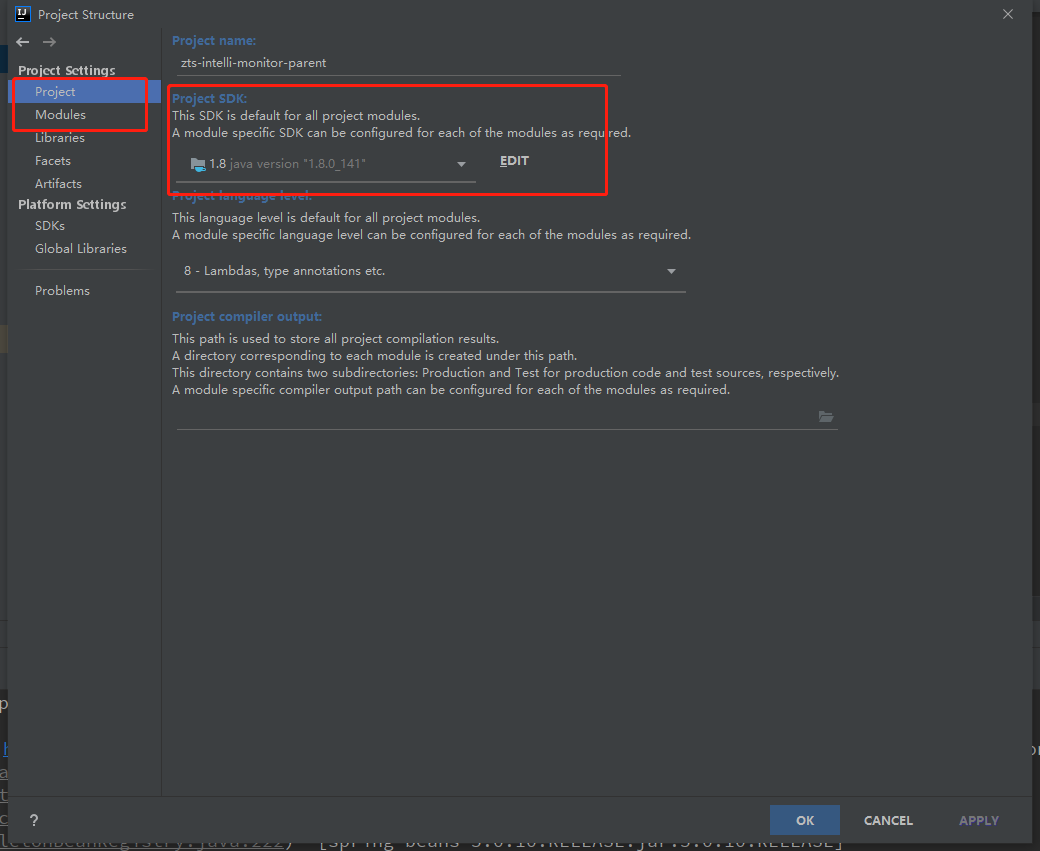Click the Project Settings section header
1040x851 pixels.
click(x=66, y=70)
